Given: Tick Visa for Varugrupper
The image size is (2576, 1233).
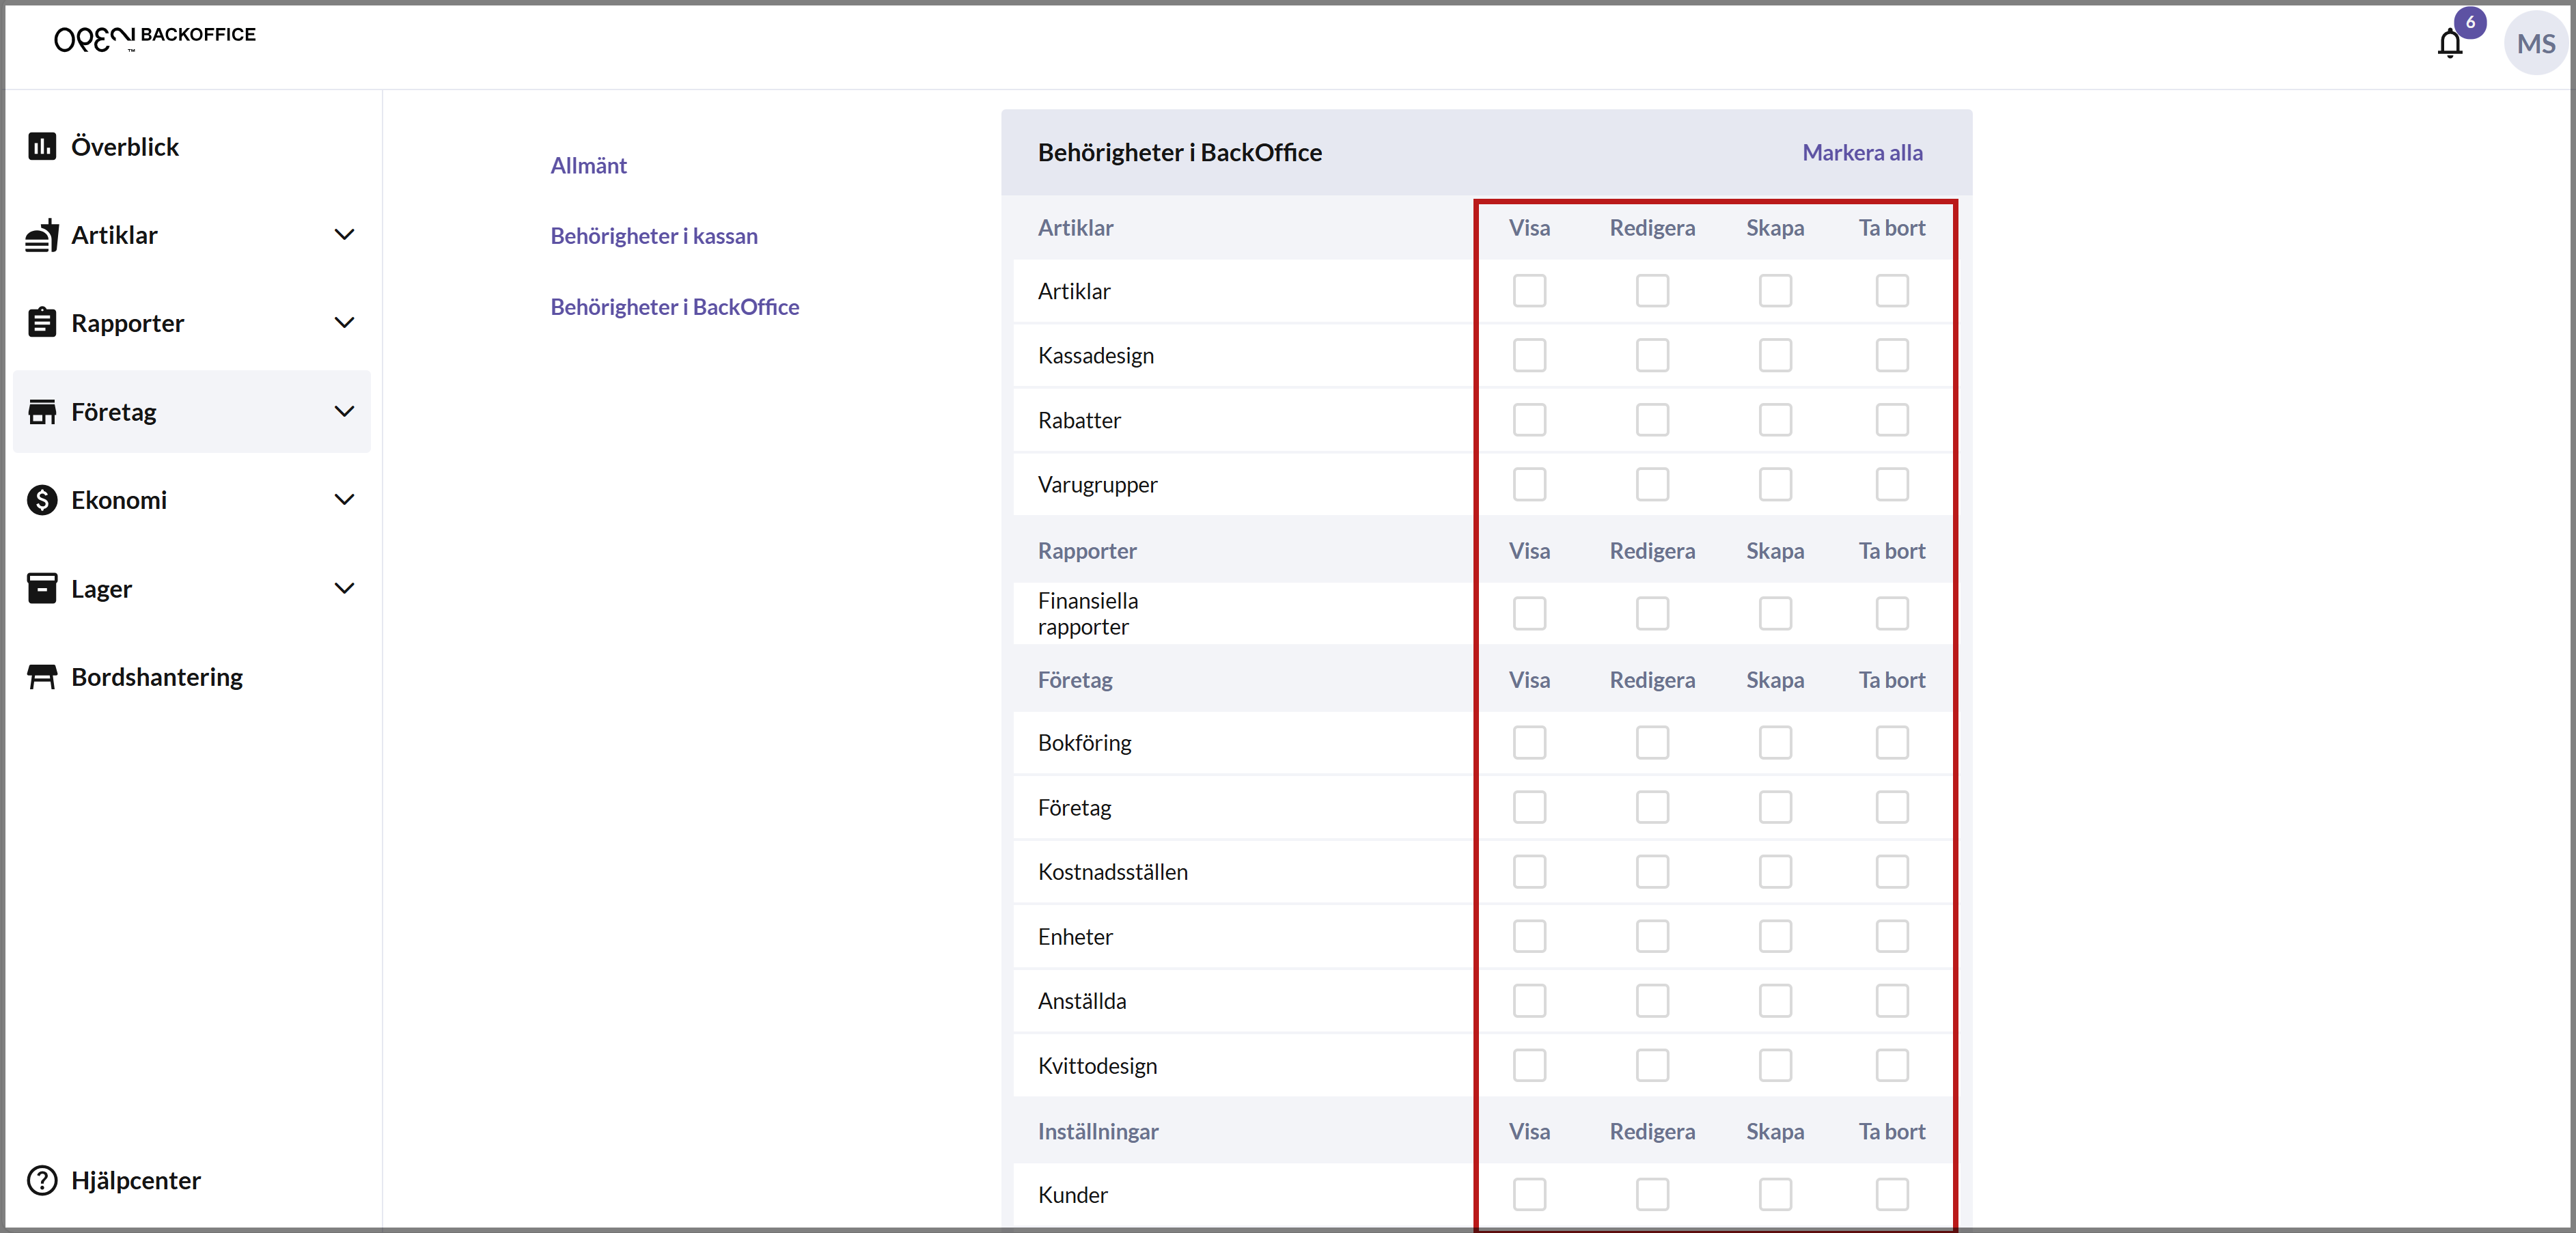Looking at the screenshot, I should click(x=1529, y=485).
